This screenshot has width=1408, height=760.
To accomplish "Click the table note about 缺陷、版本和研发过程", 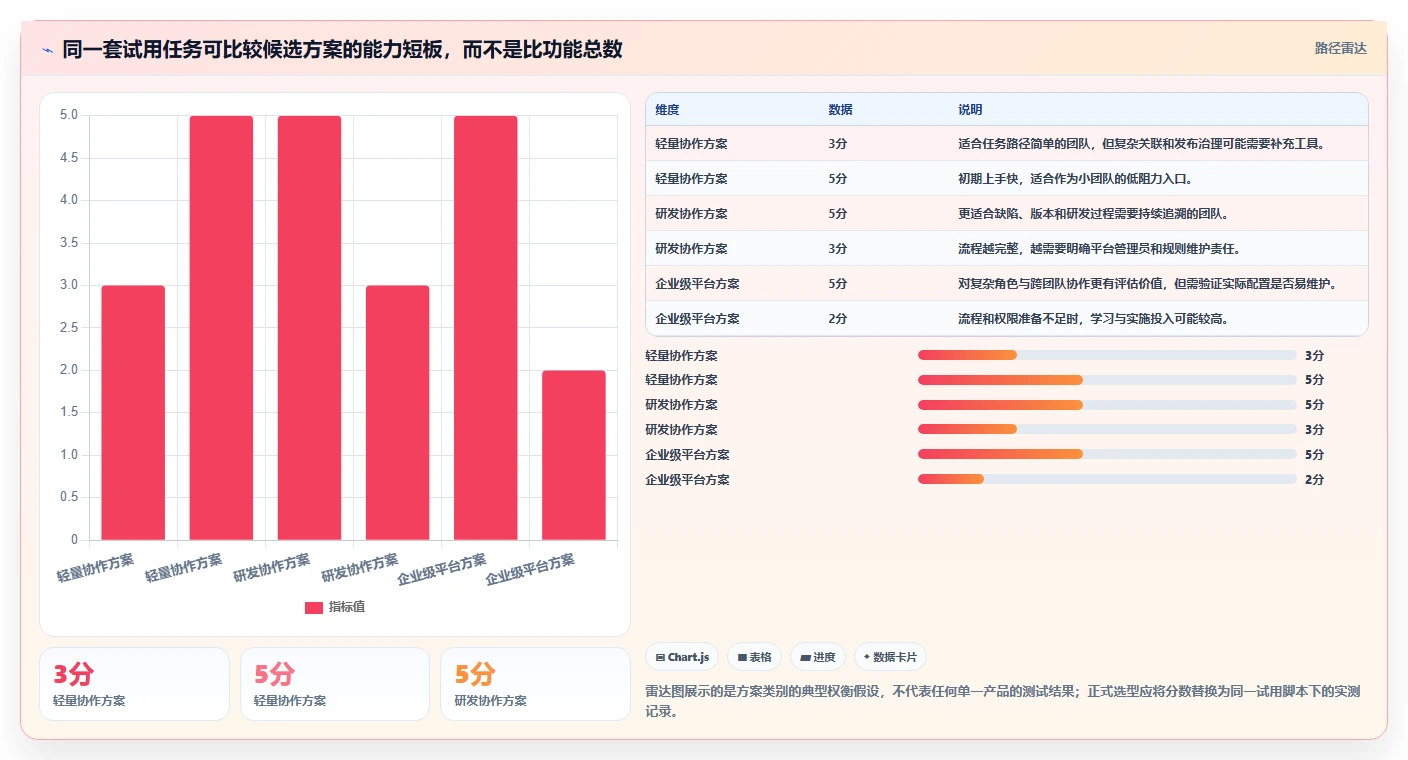I will 1093,214.
